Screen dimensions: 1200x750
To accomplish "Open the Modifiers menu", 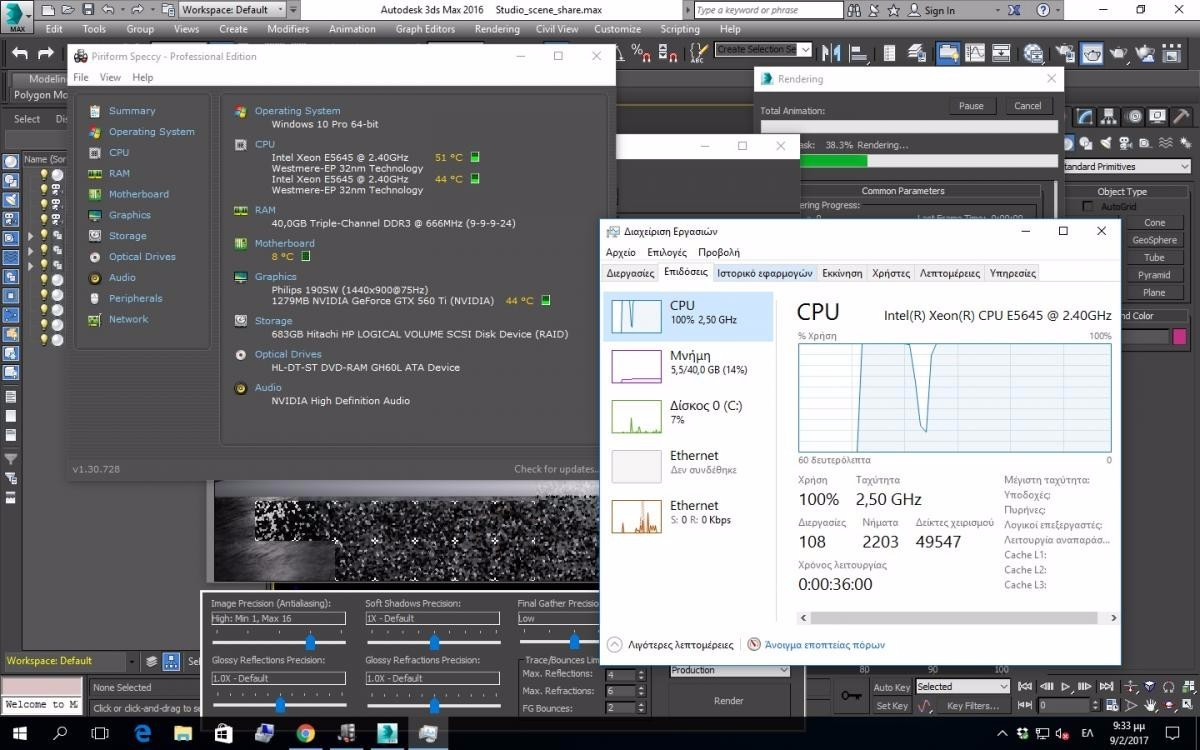I will point(288,29).
